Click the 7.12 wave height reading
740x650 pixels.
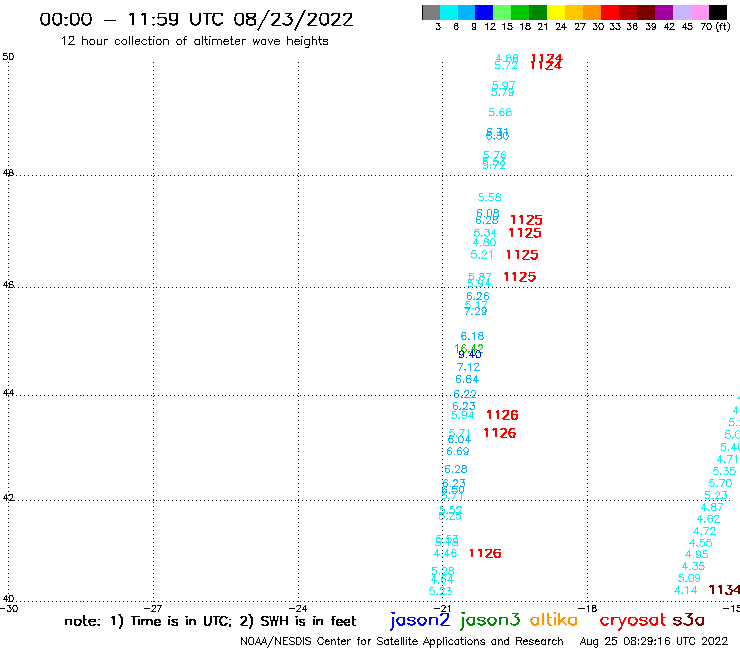(468, 367)
